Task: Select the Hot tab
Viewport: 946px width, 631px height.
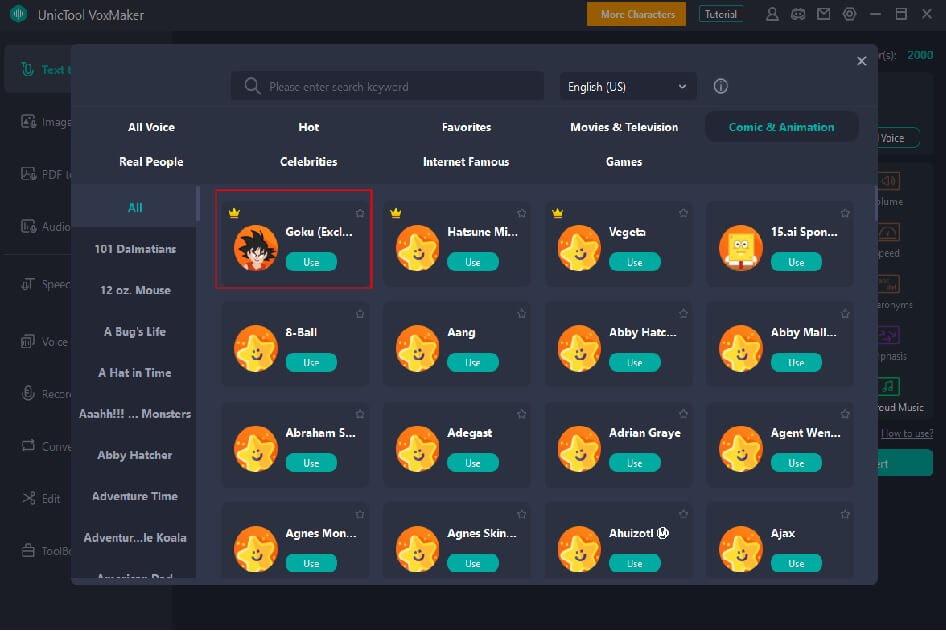Action: (x=308, y=127)
